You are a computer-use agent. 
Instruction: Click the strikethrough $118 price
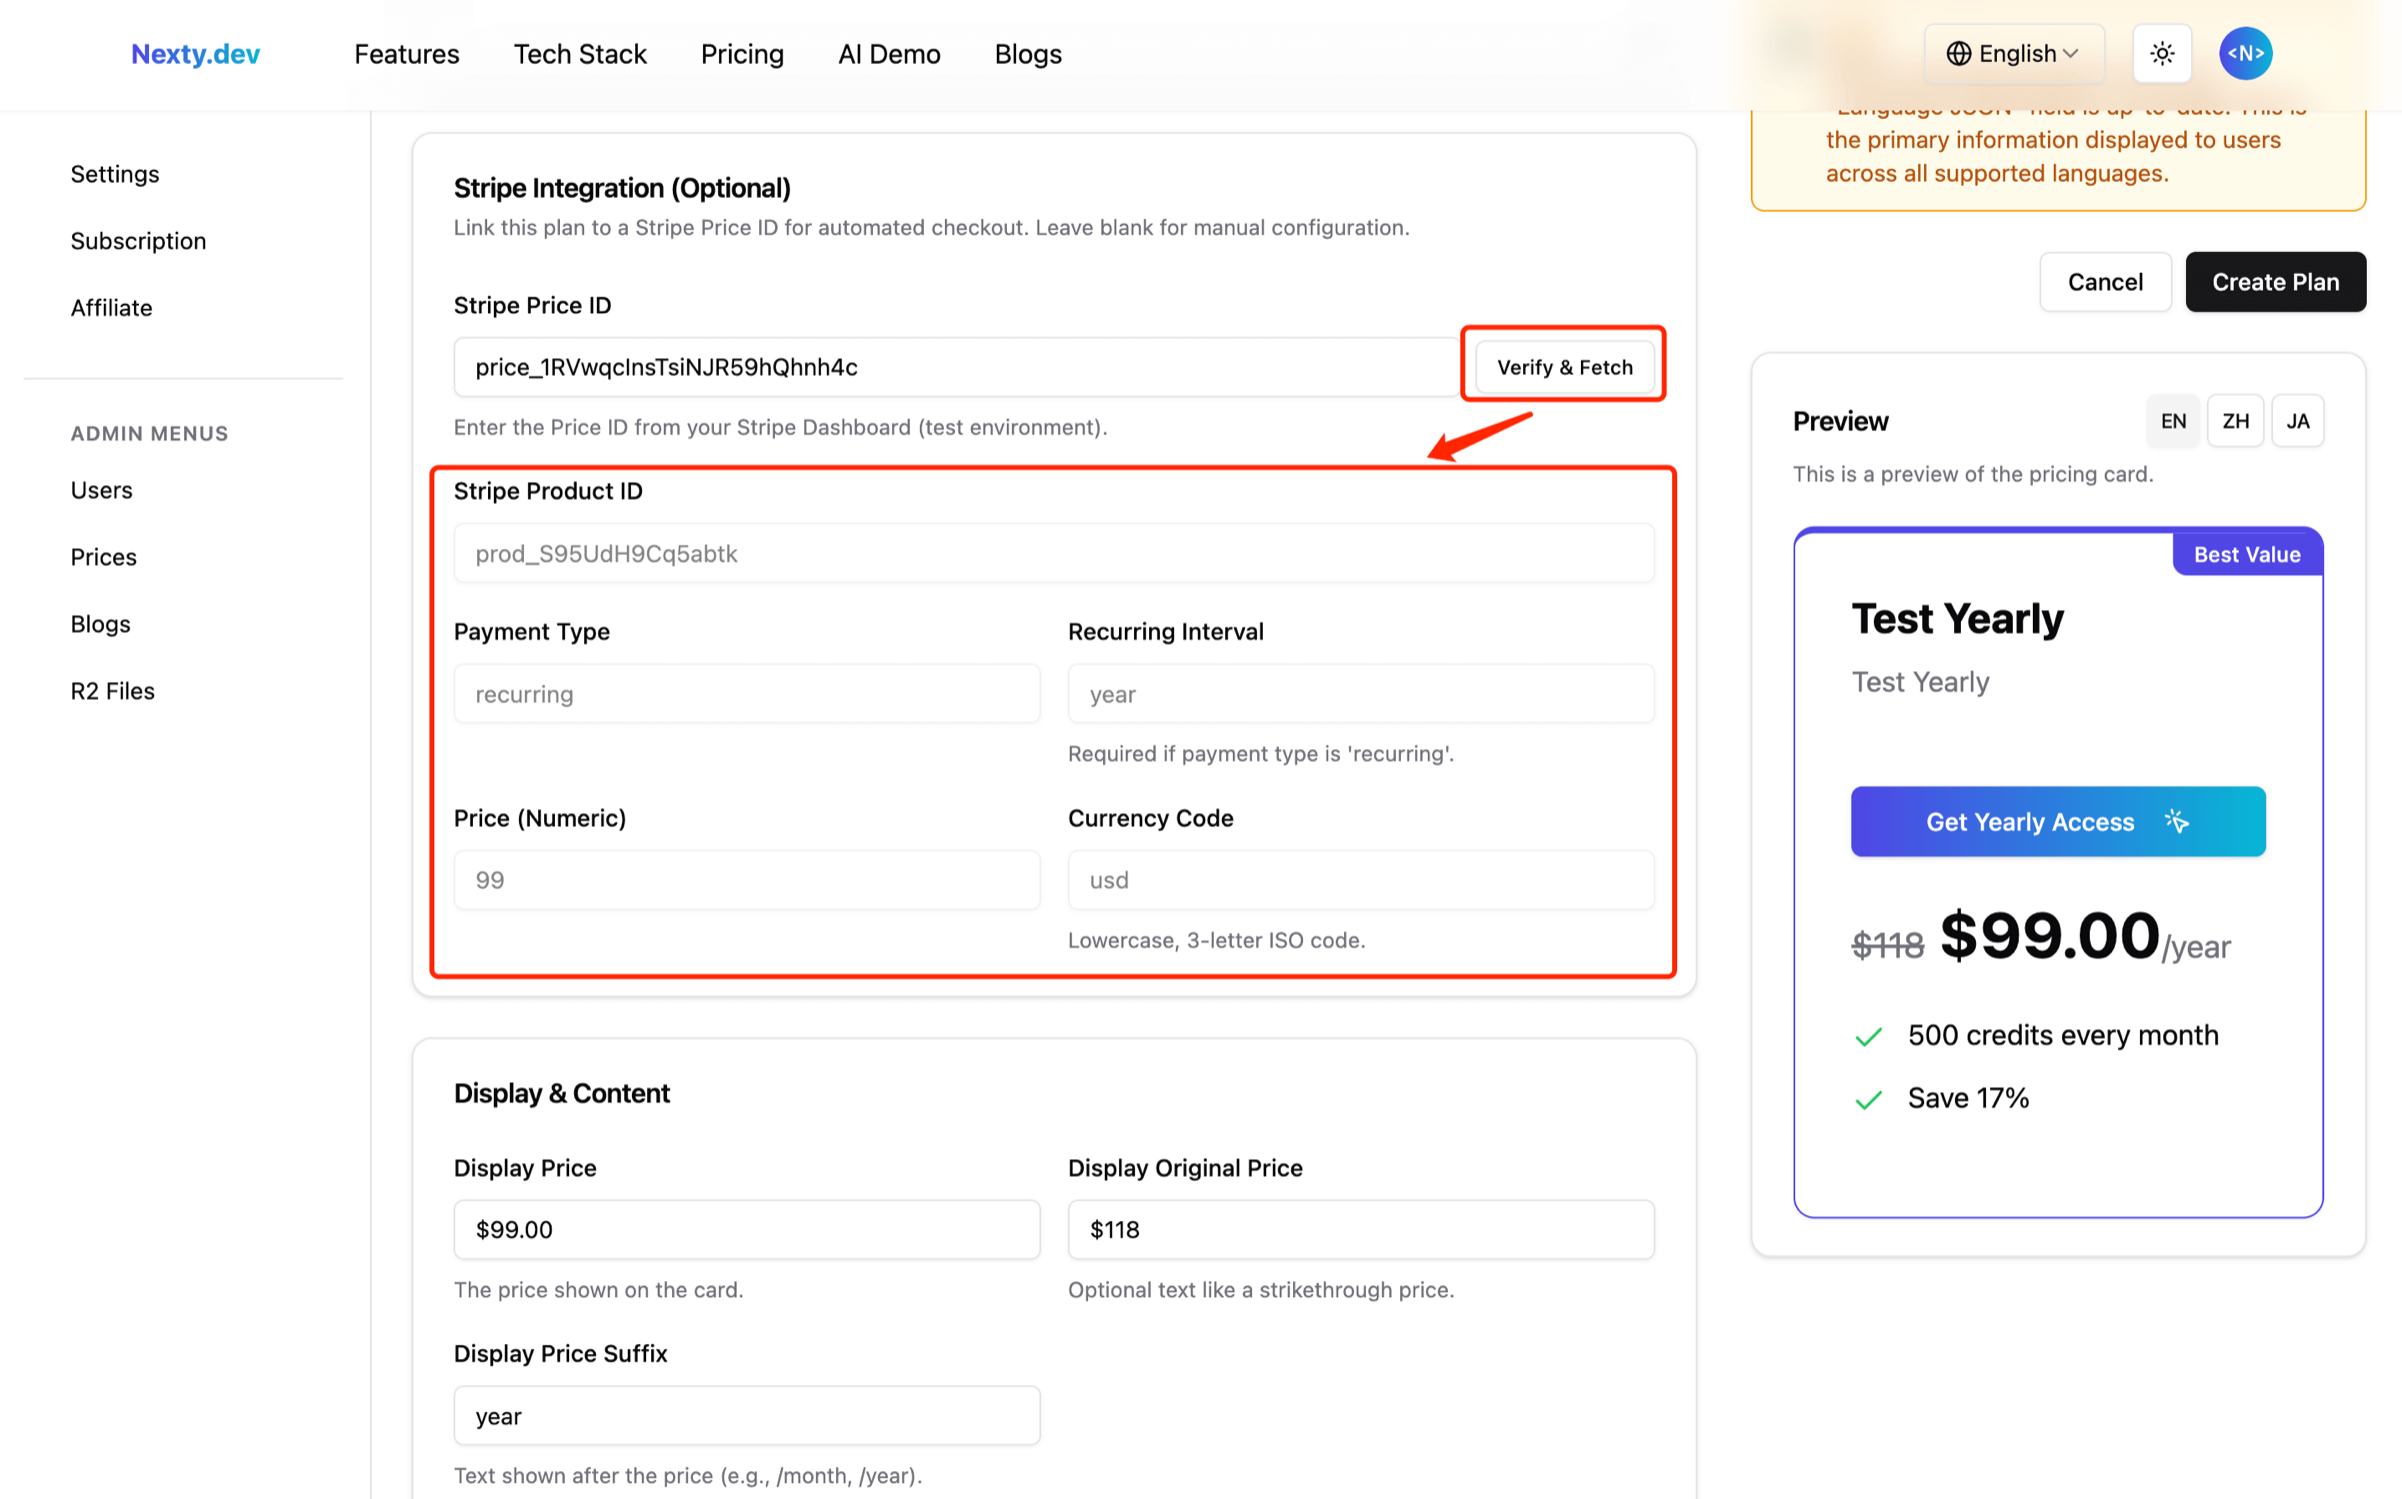1887,944
